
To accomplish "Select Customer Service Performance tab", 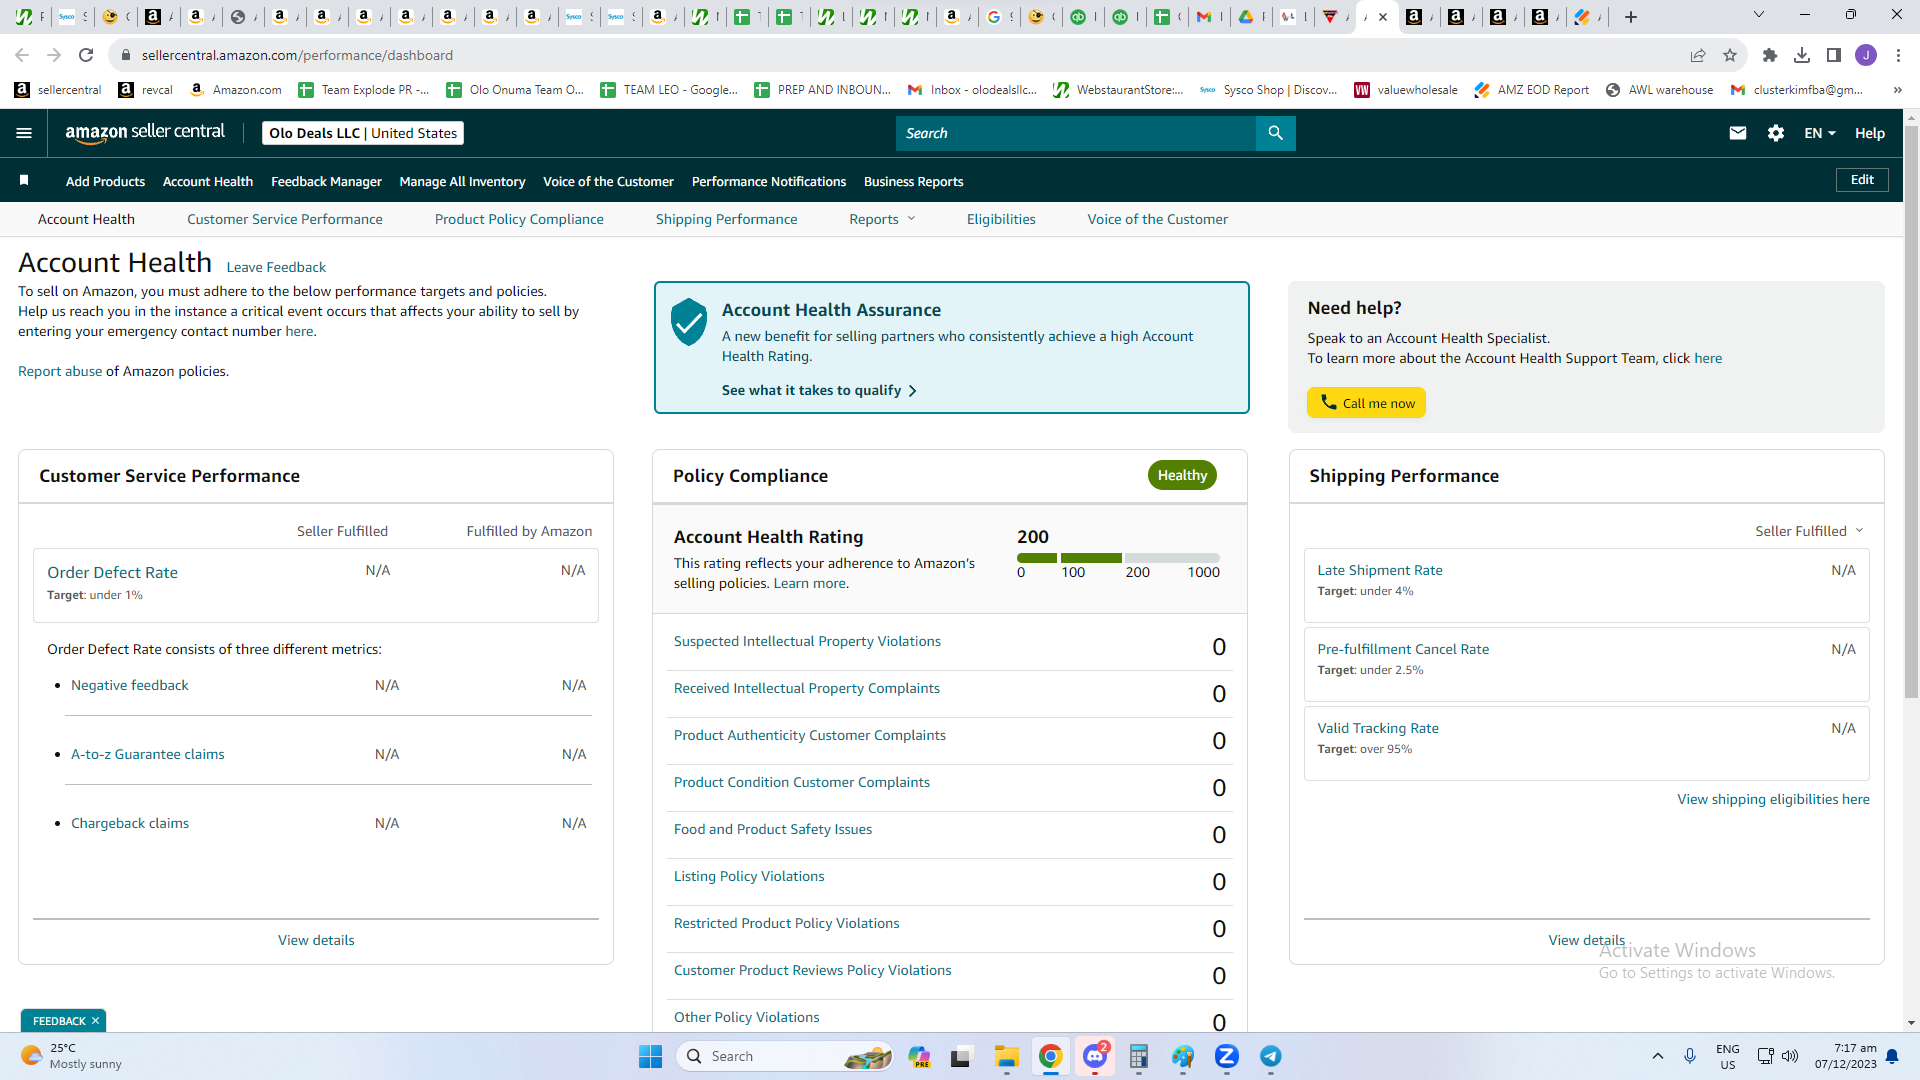I will point(285,219).
